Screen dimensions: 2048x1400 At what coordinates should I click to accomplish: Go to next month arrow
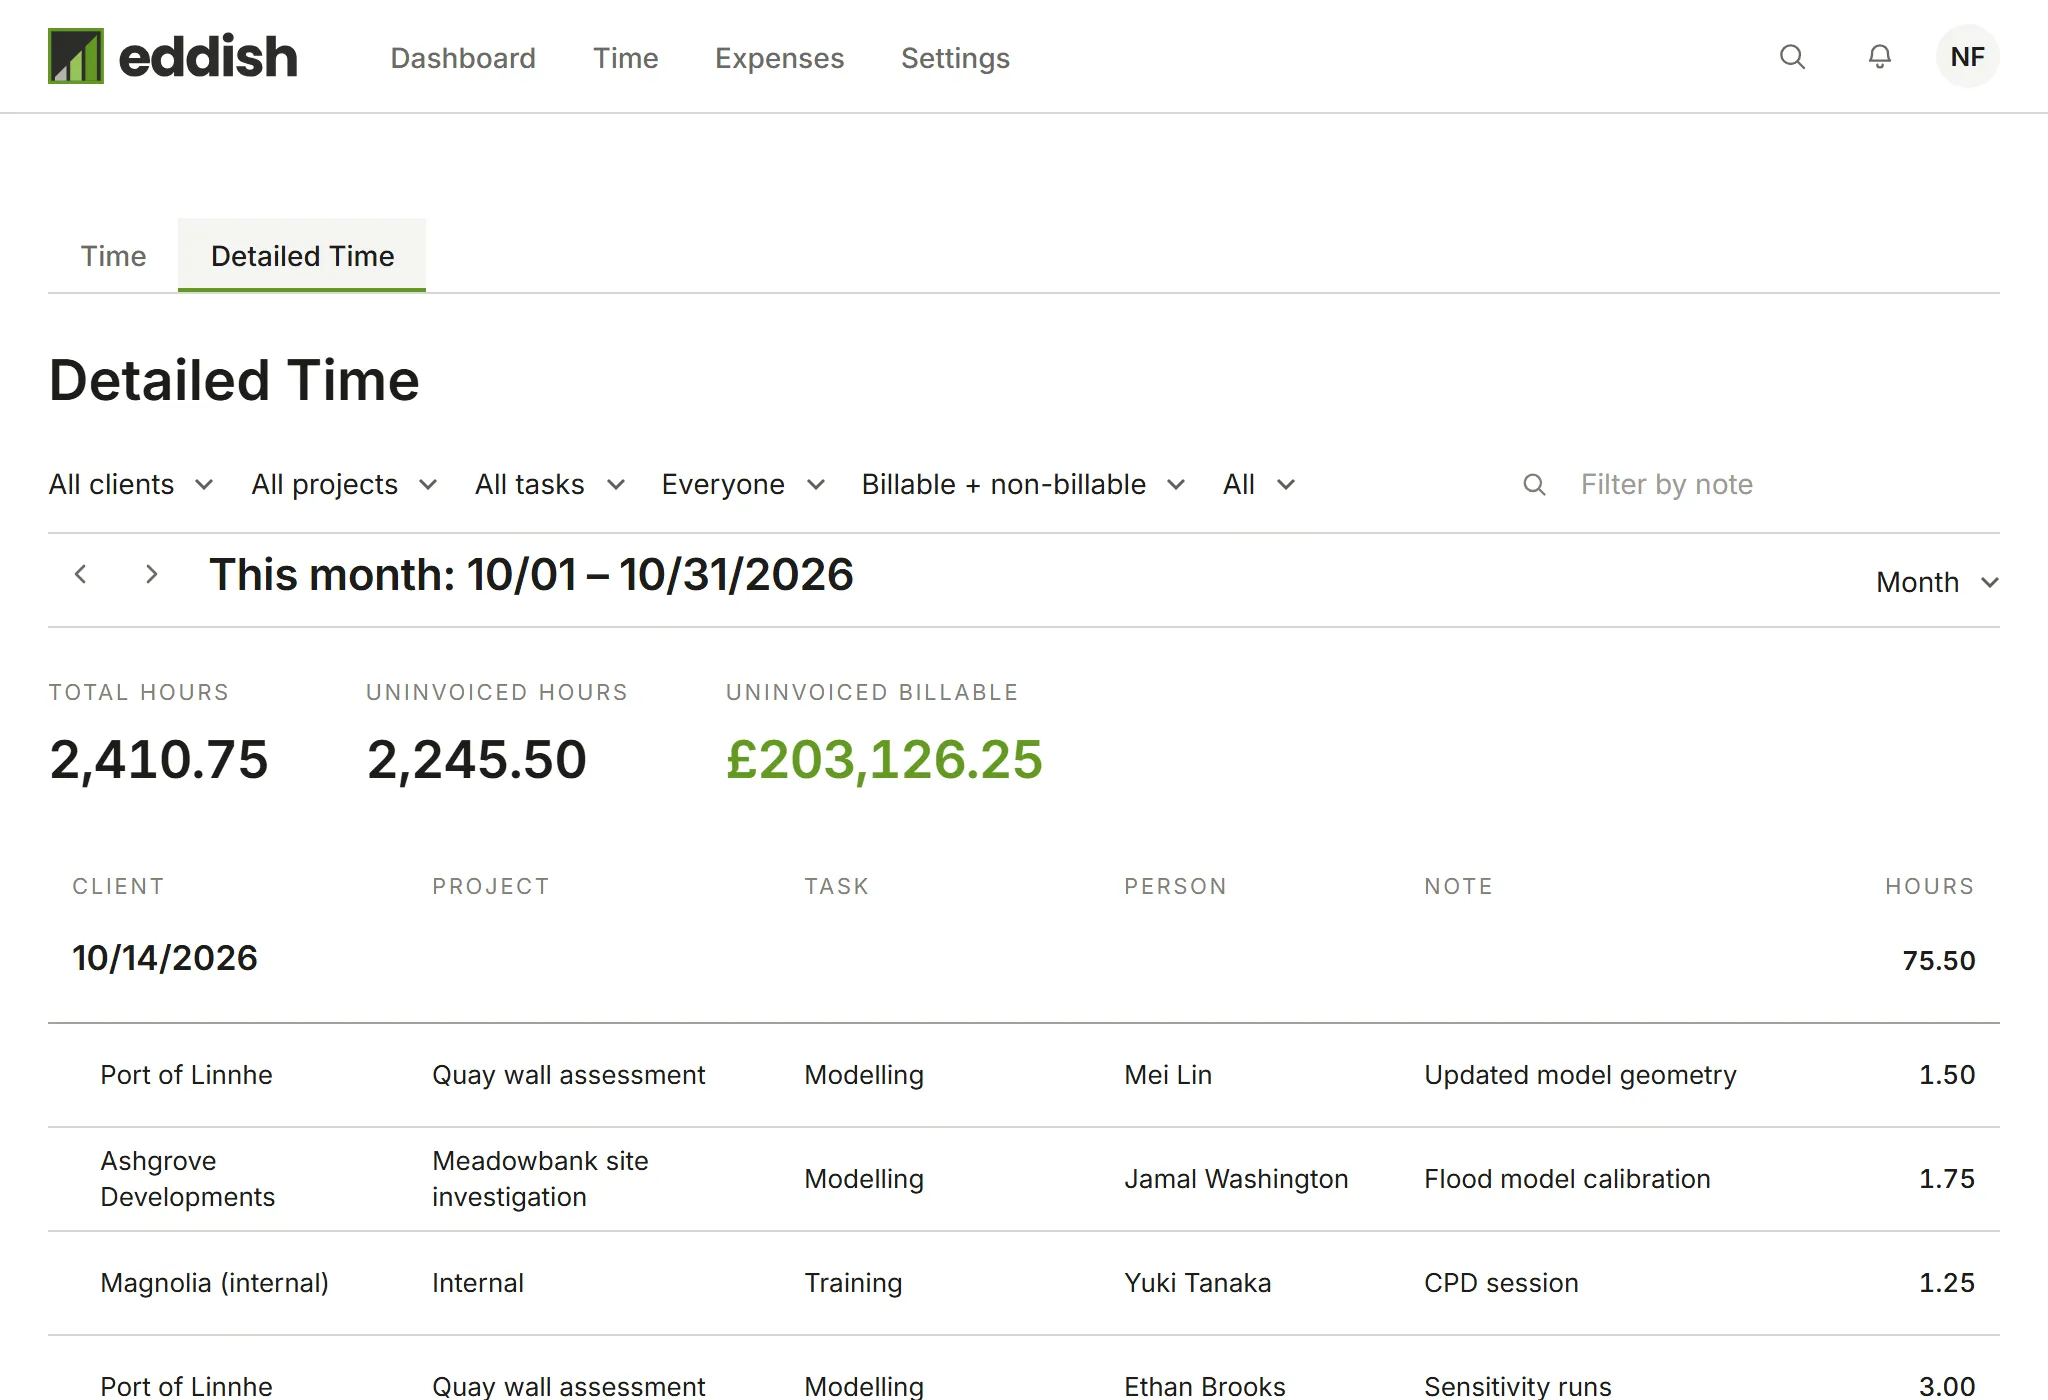[x=151, y=574]
